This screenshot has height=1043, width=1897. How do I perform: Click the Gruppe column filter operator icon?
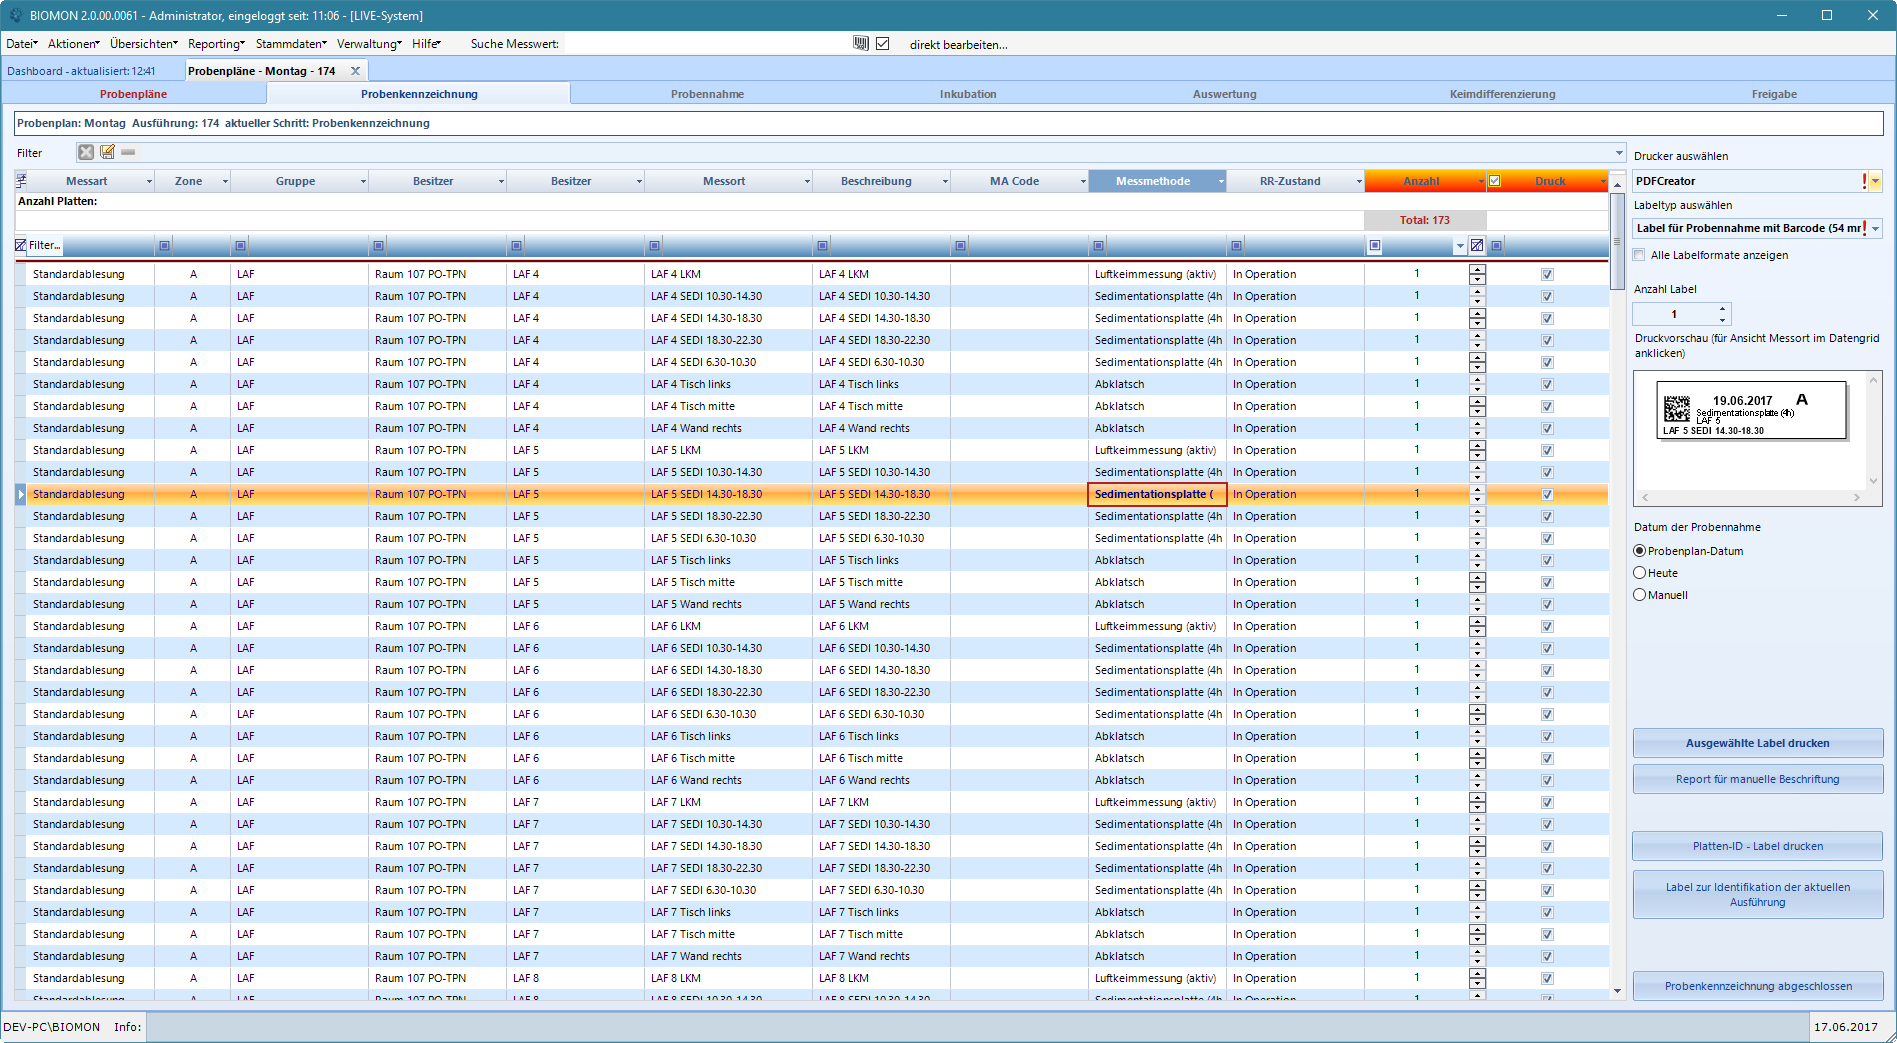tap(240, 245)
